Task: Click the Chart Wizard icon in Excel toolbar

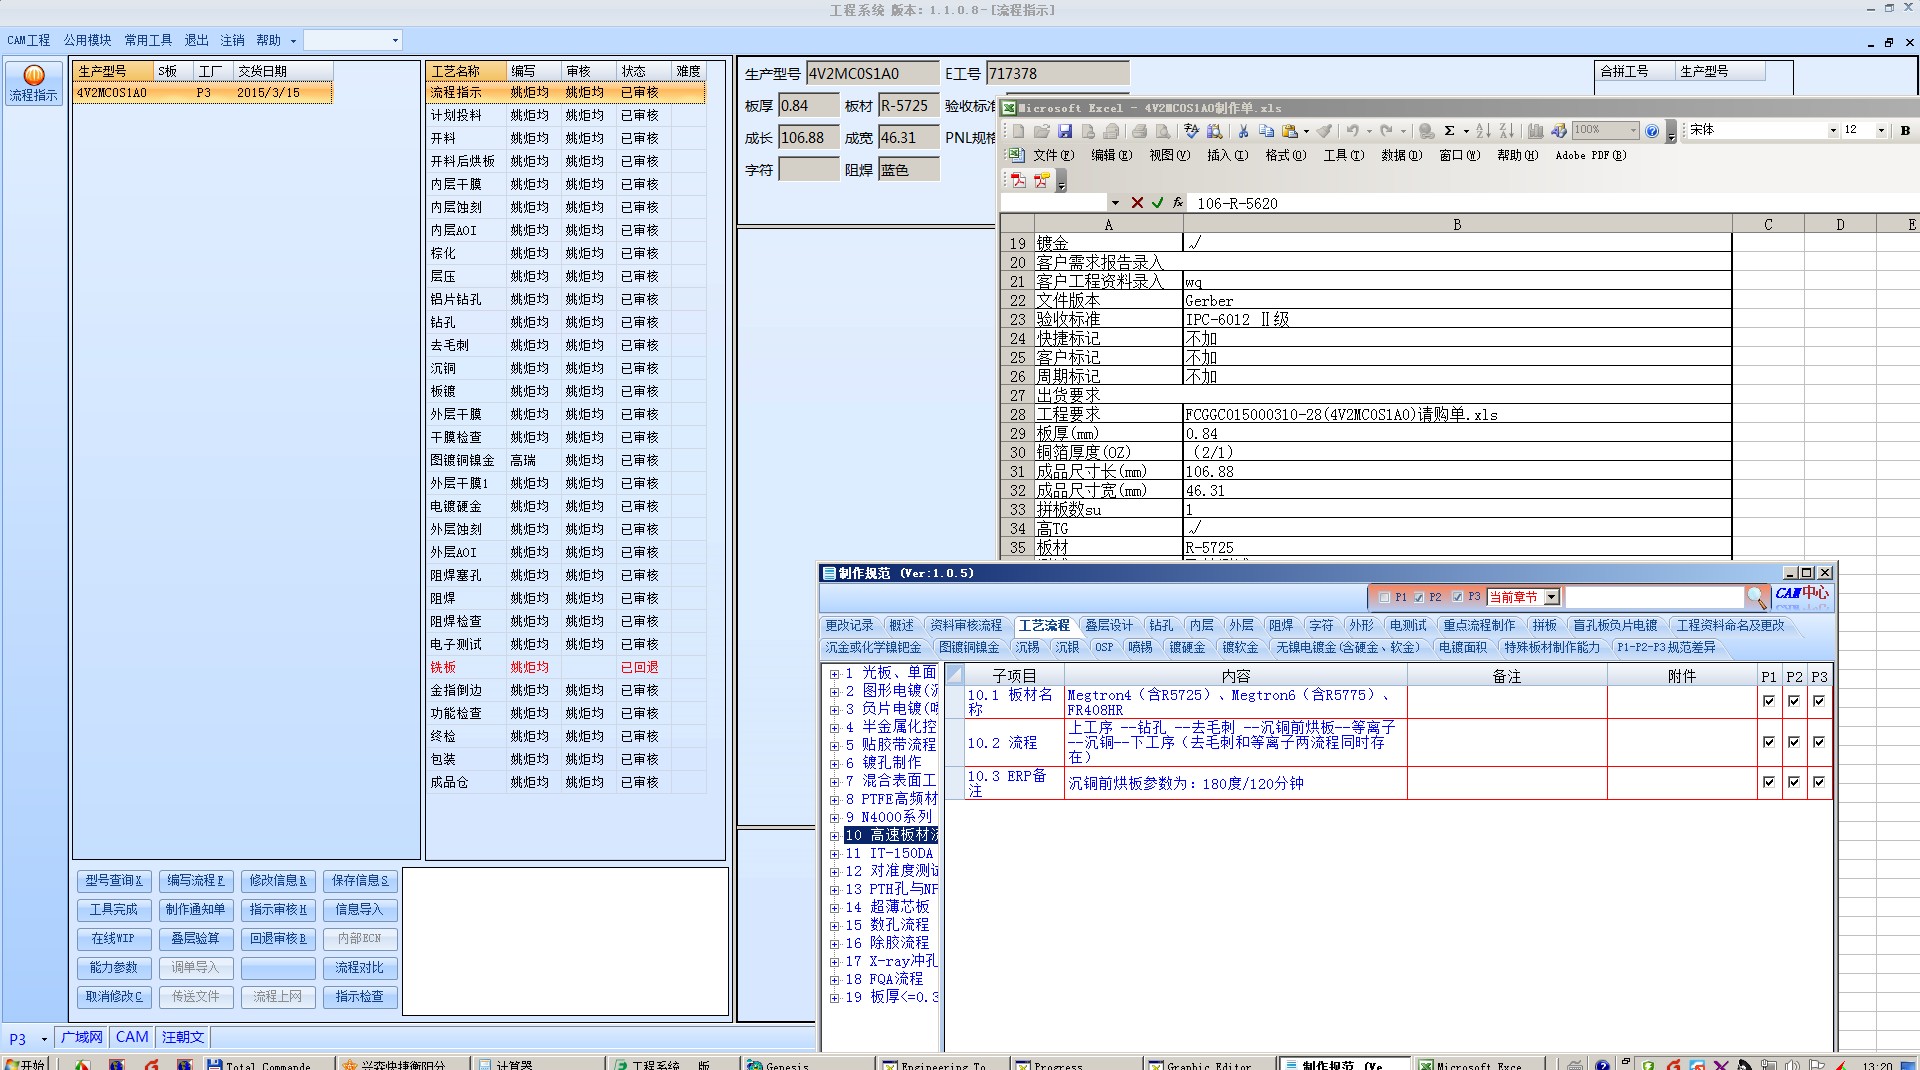Action: point(1535,131)
